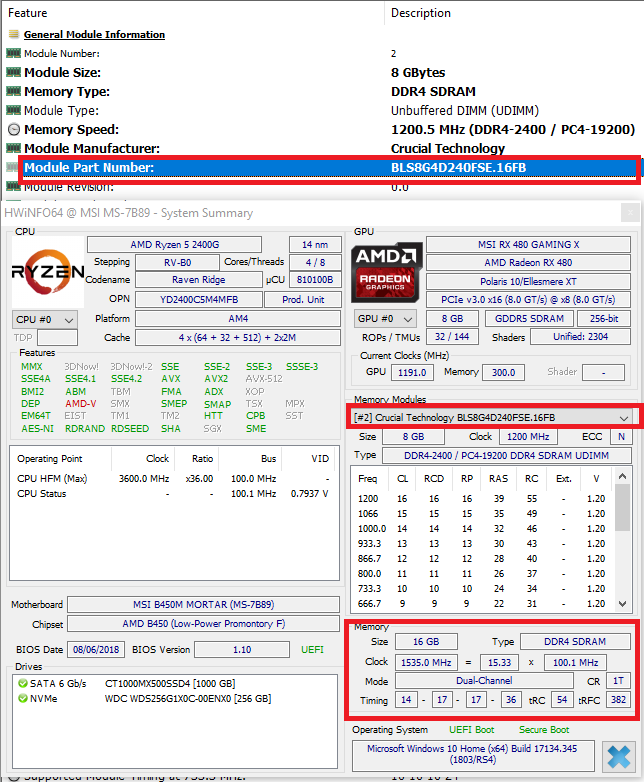
Task: Click the CPU HFM (Max) operating point row
Action: 174,478
